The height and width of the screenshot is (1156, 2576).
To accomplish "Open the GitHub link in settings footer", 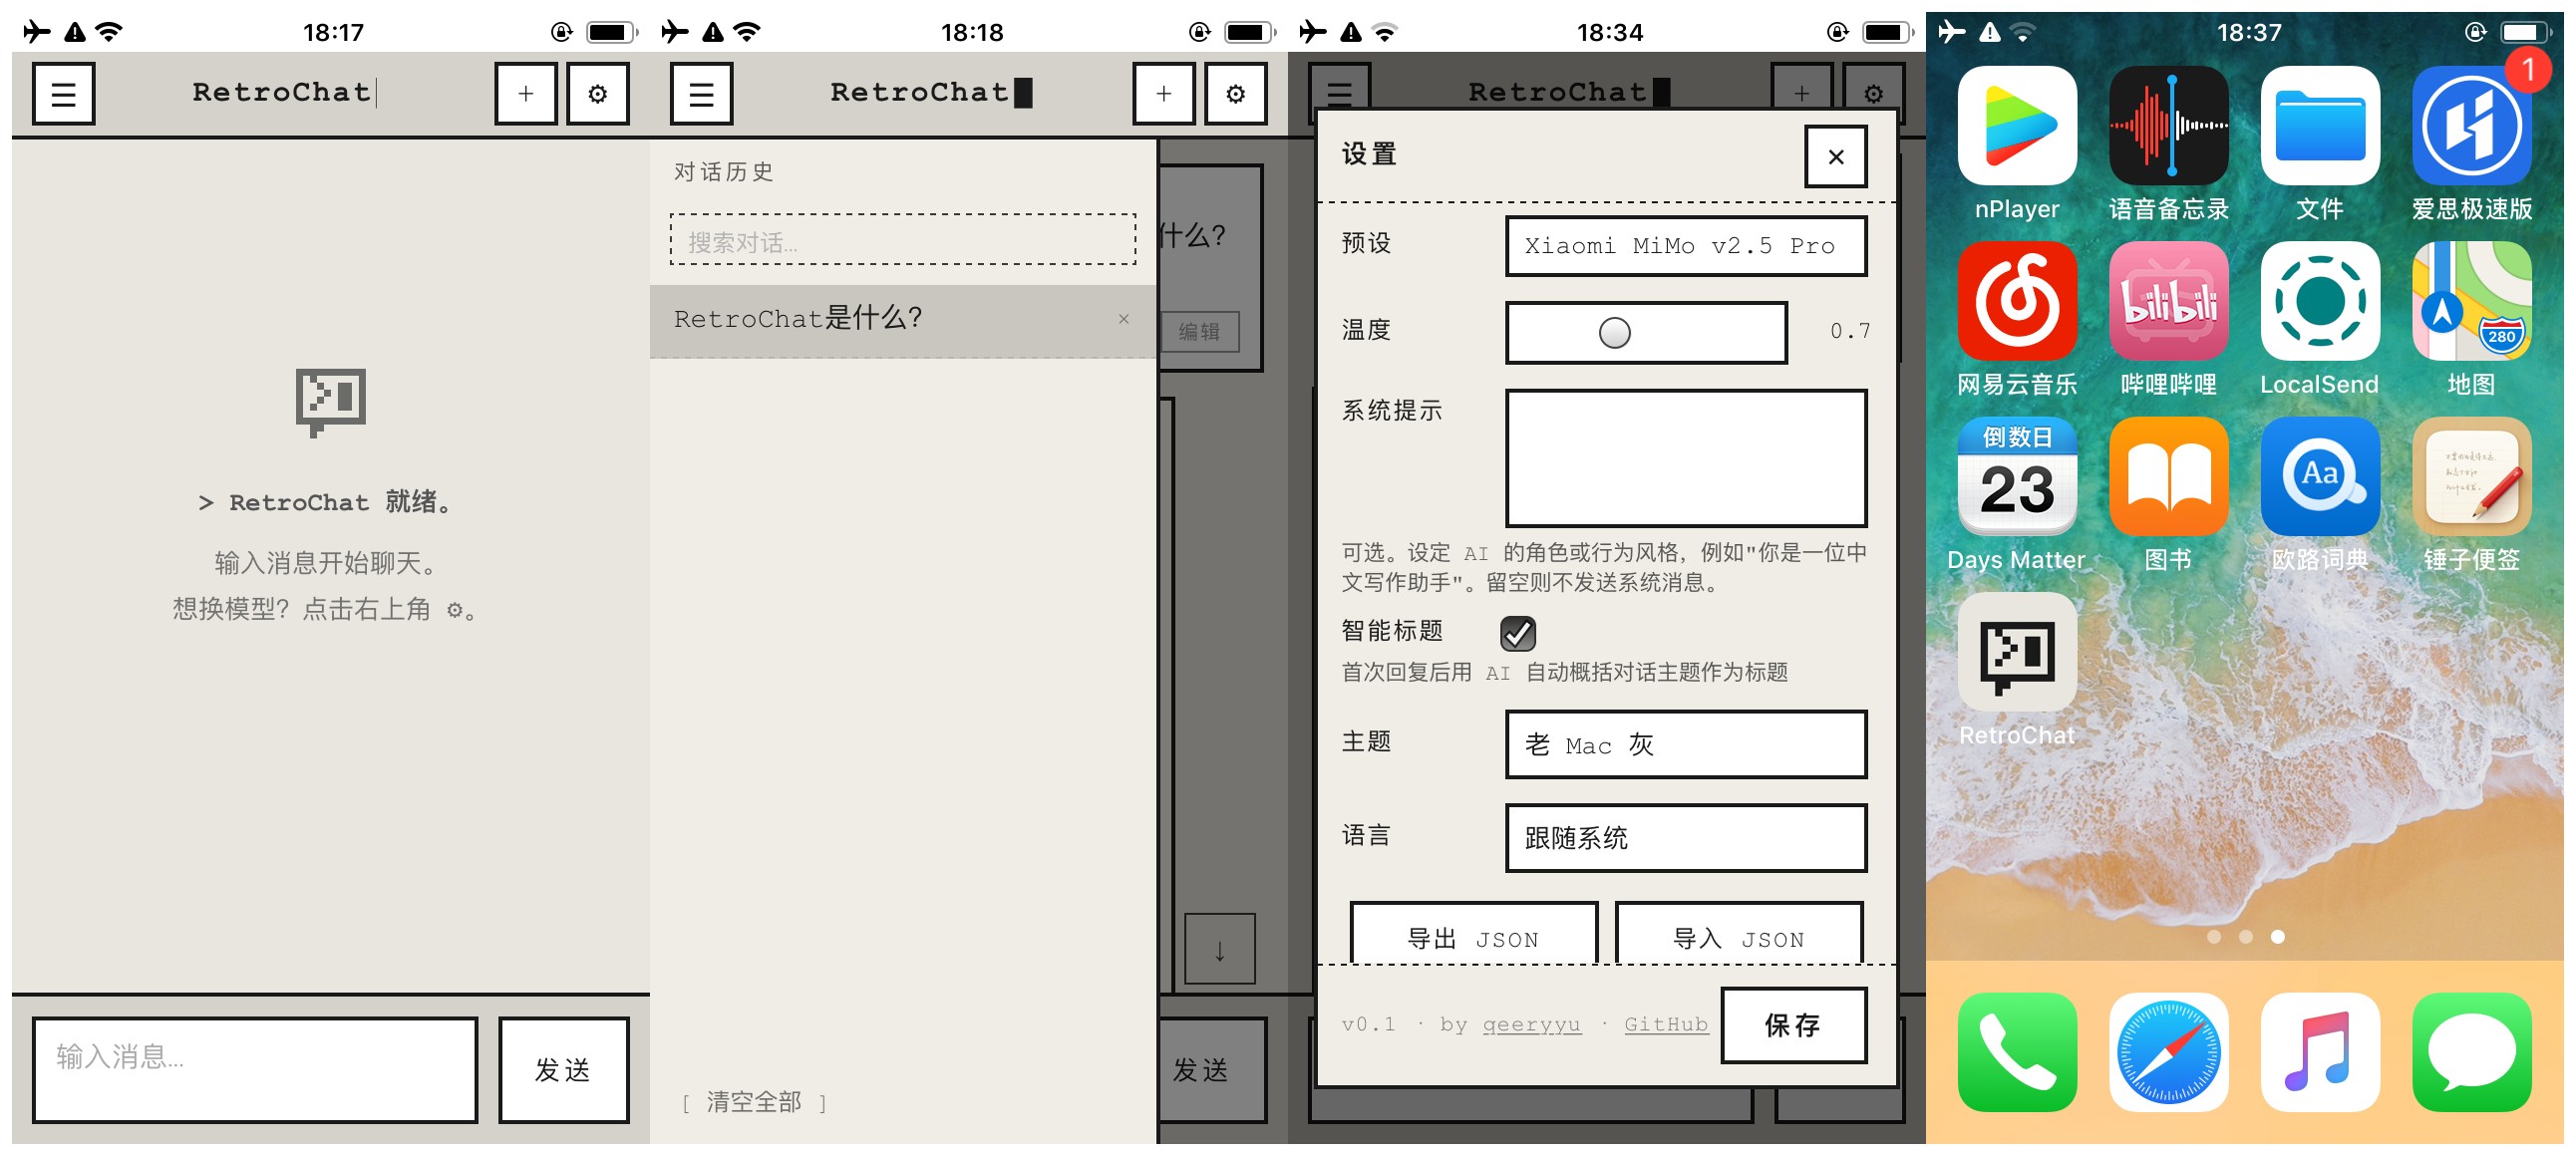I will (x=1666, y=1025).
